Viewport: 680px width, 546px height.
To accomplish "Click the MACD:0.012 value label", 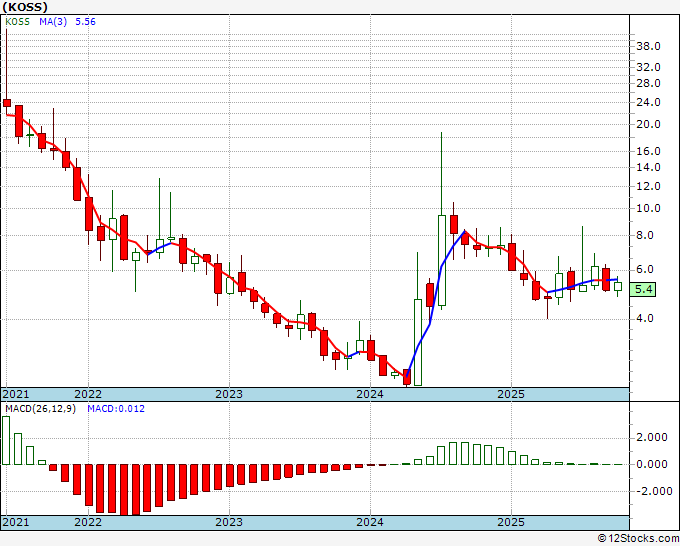I will (116, 409).
